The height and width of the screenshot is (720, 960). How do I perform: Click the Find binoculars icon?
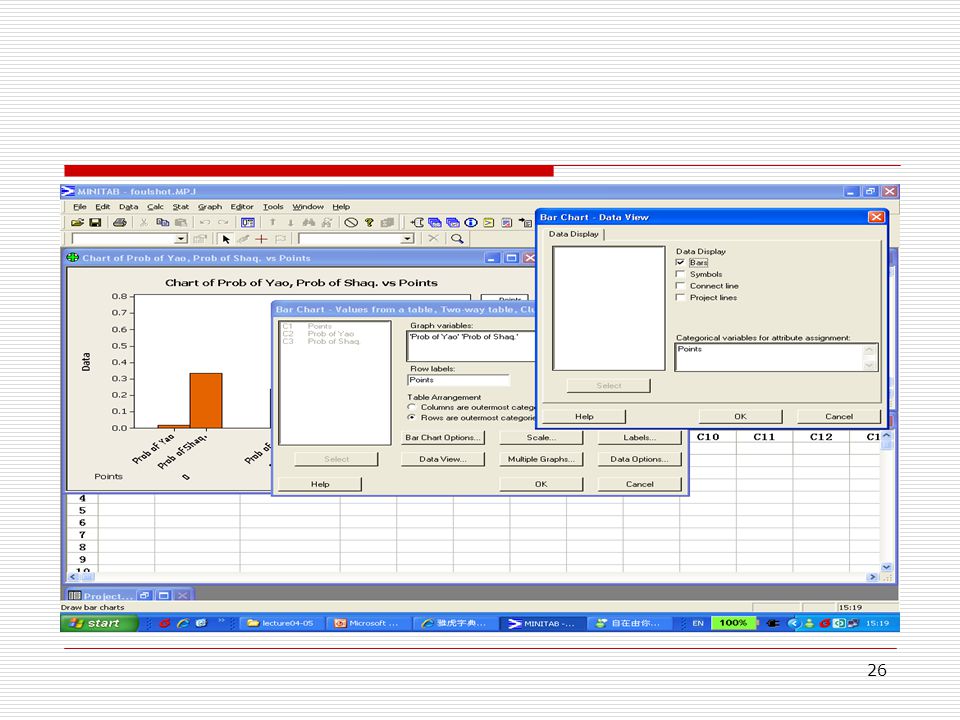pyautogui.click(x=309, y=222)
